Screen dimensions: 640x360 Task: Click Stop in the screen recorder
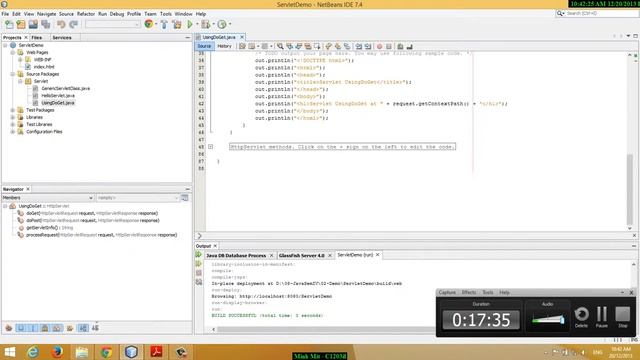(622, 317)
